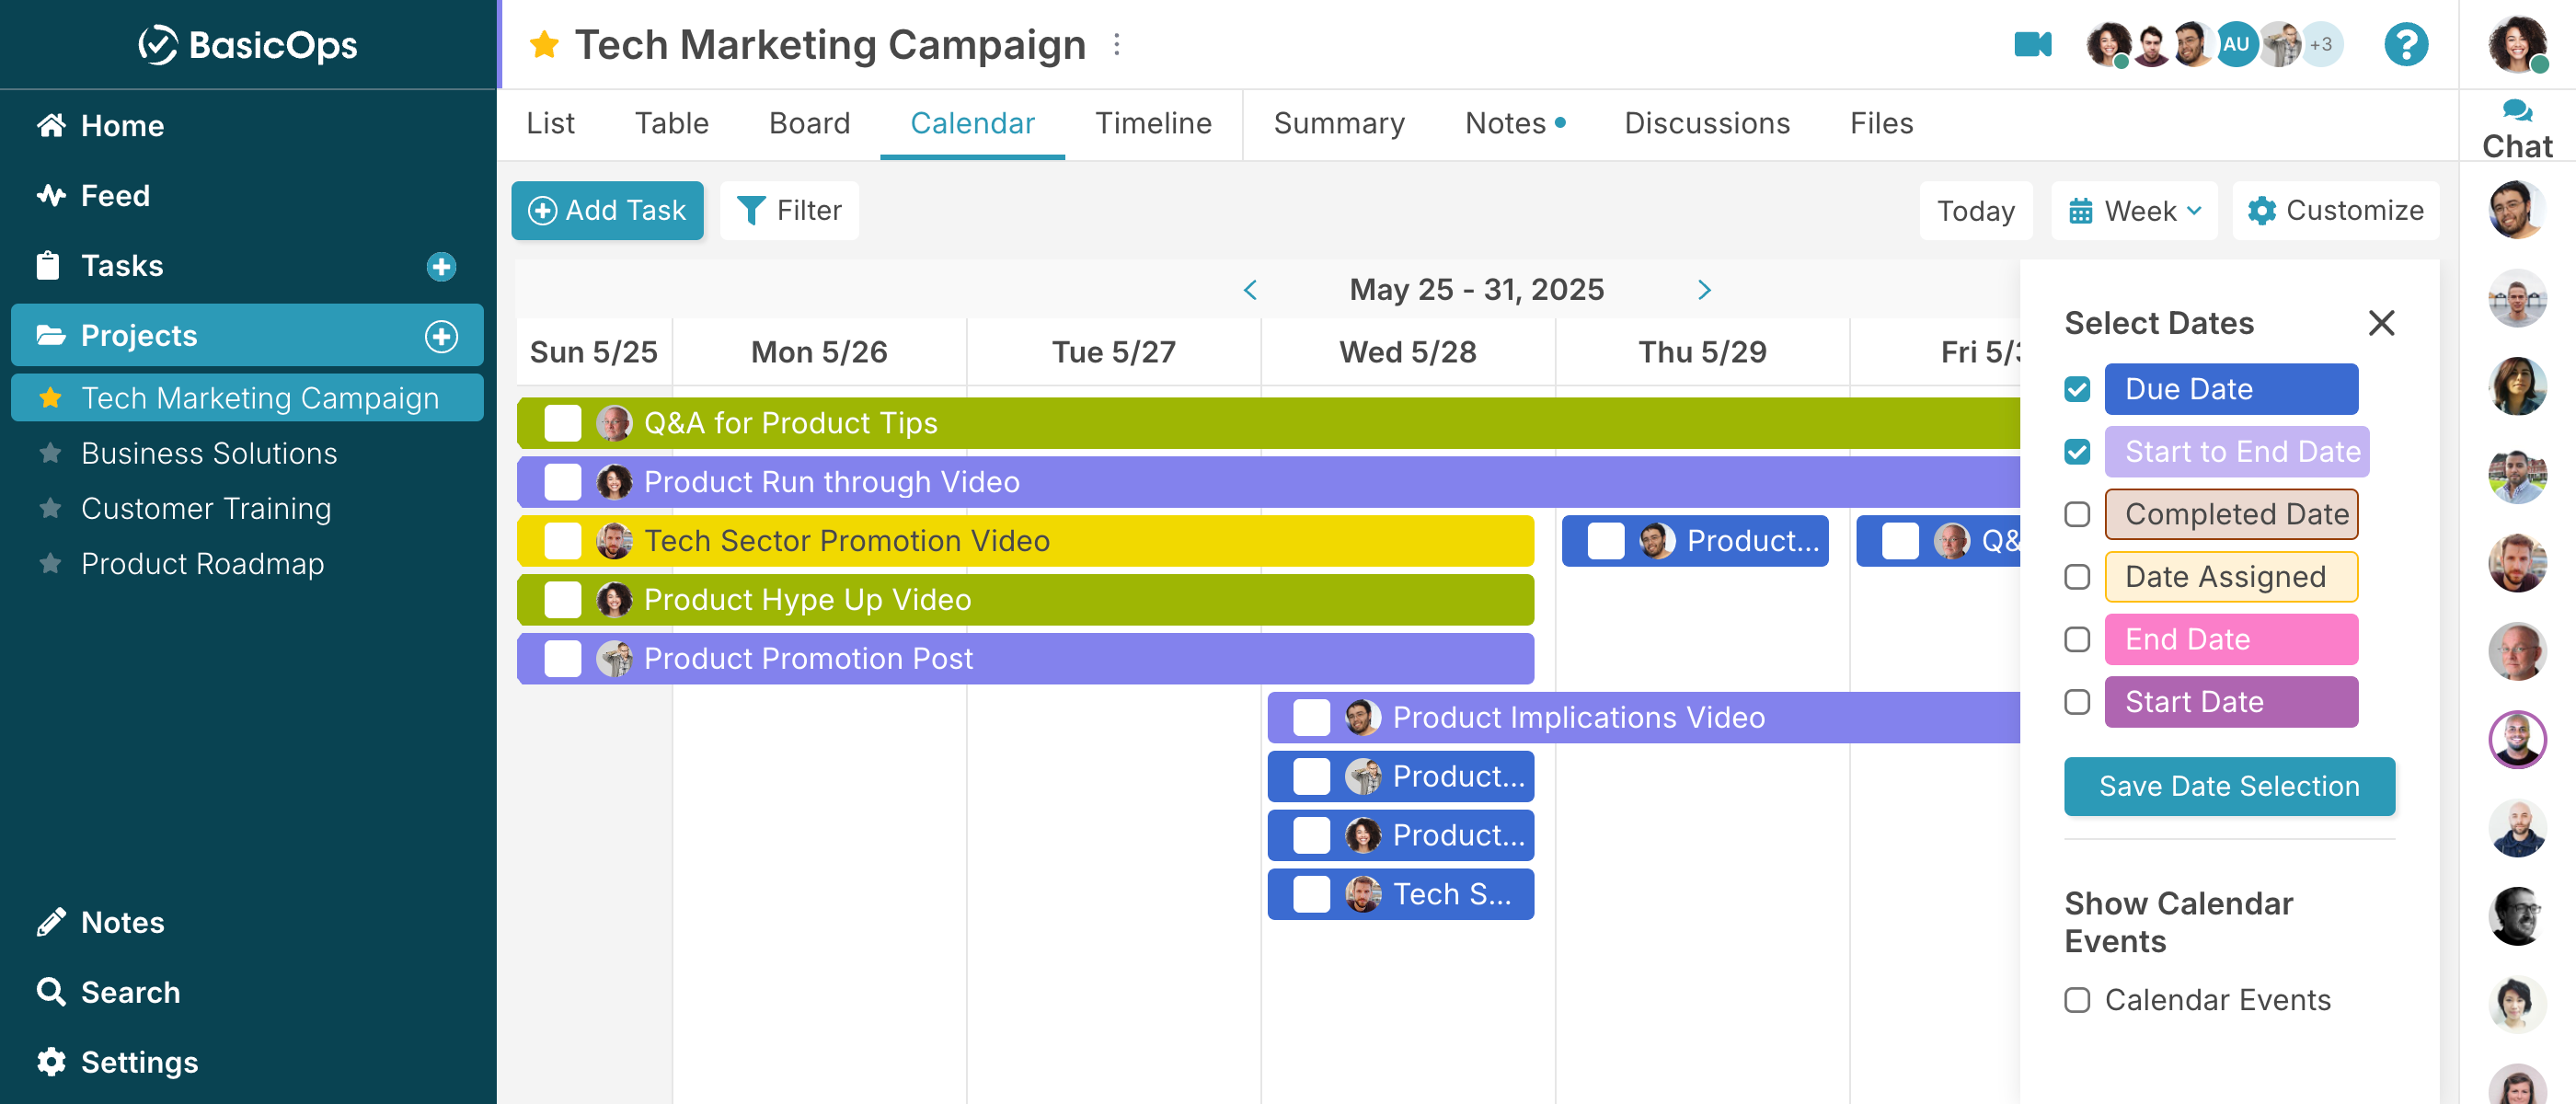Open the Discussions tab

1706,123
